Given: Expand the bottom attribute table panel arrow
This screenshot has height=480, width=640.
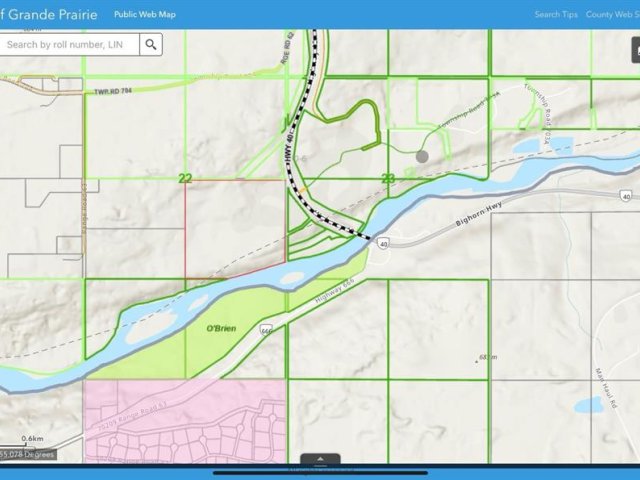Looking at the screenshot, I should point(320,460).
